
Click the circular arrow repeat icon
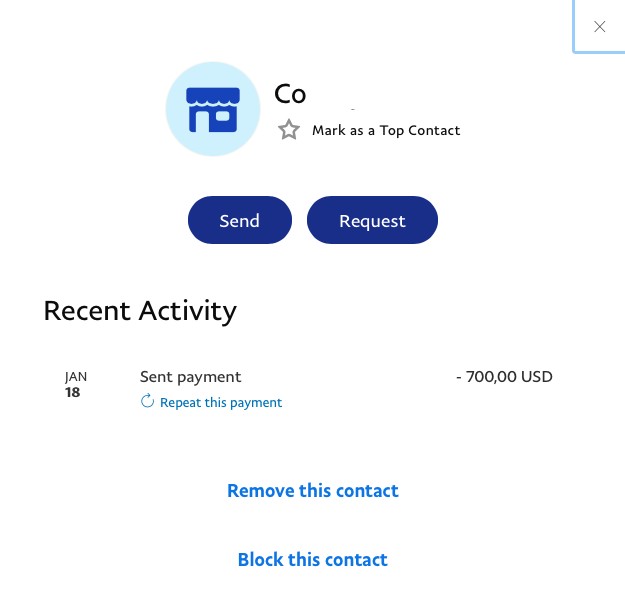coord(147,401)
